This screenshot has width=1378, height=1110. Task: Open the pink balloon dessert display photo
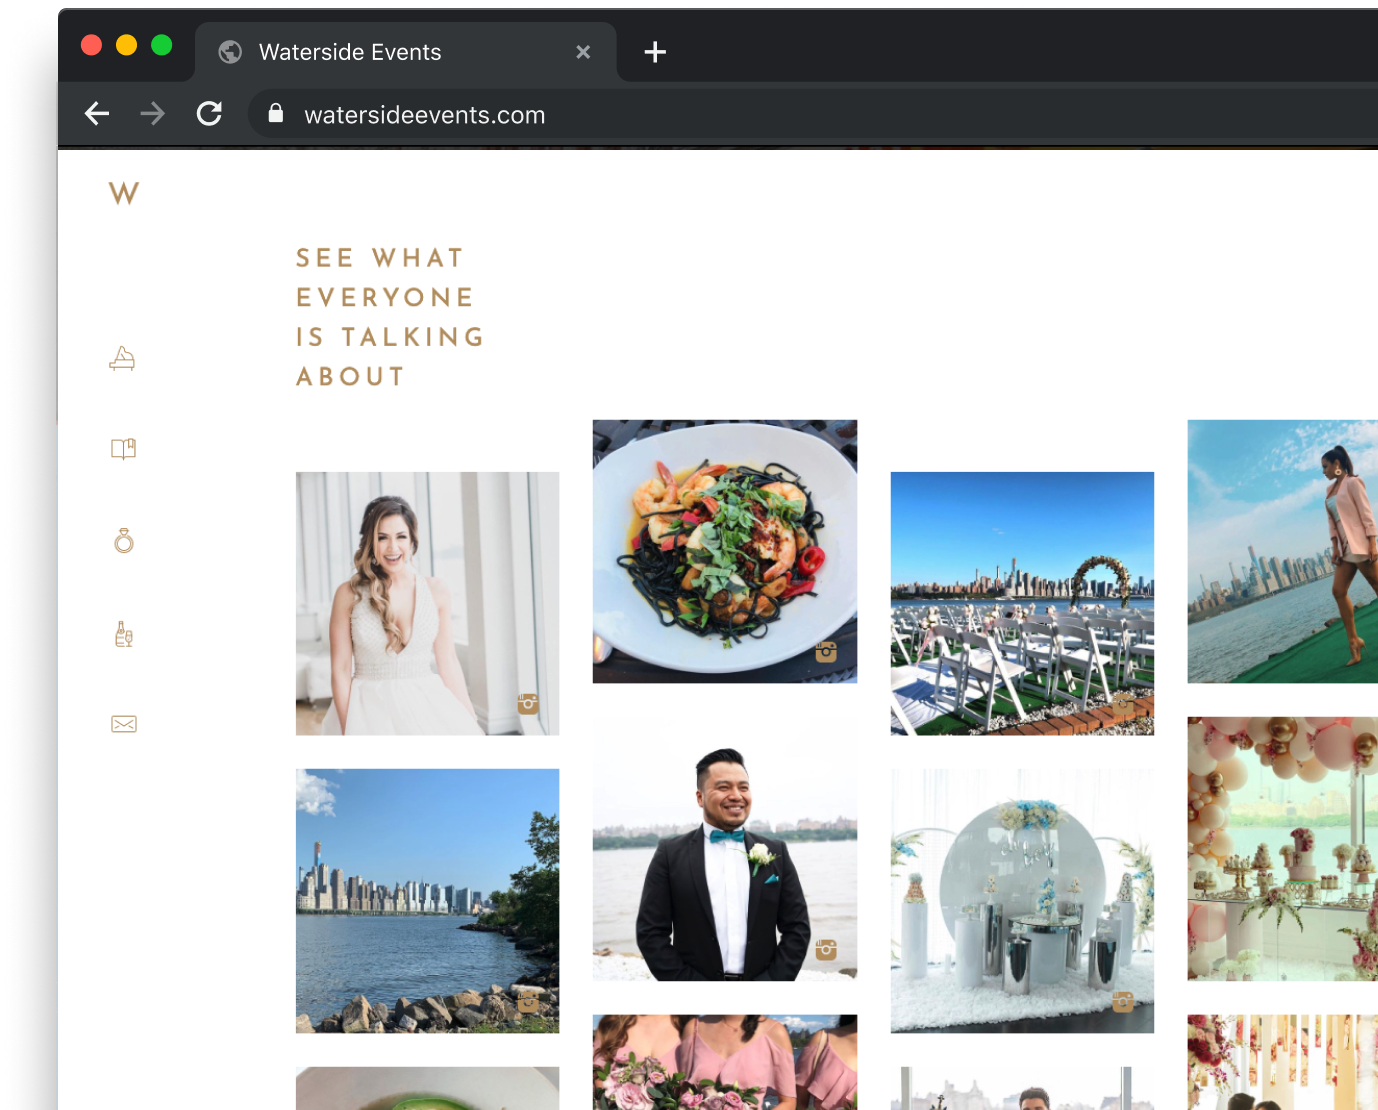pos(1283,849)
